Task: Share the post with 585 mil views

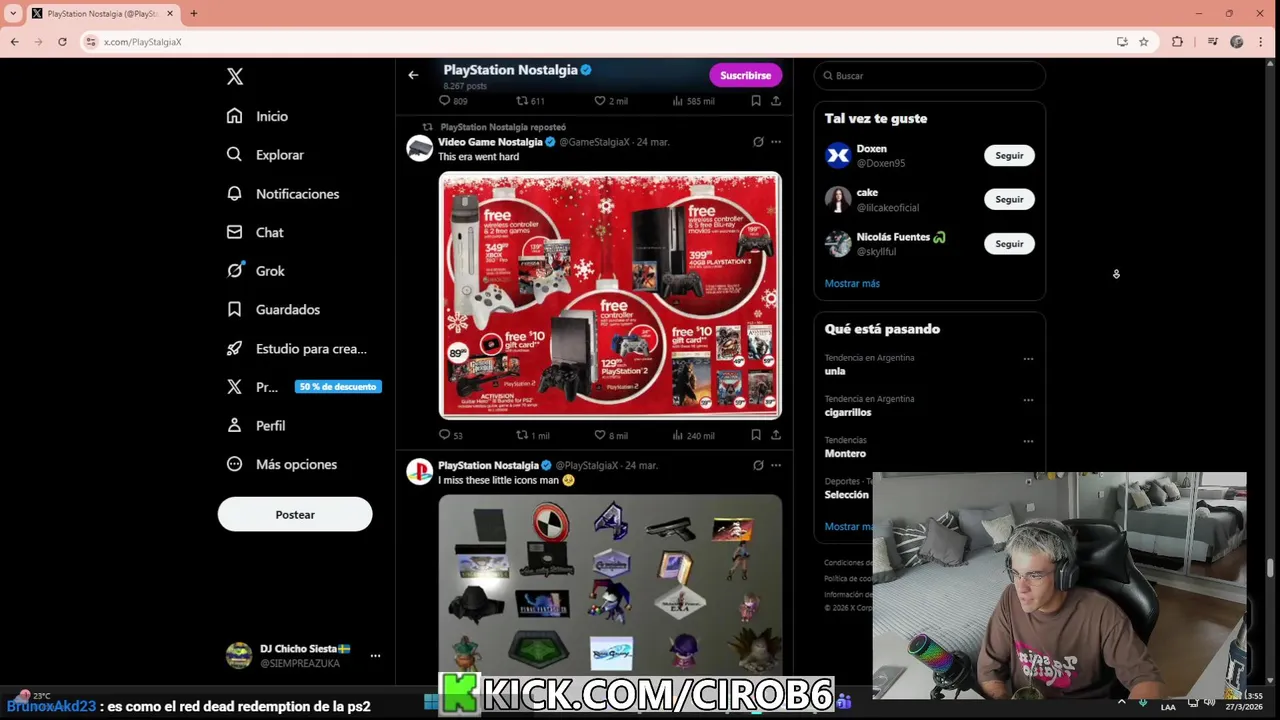Action: tap(776, 101)
